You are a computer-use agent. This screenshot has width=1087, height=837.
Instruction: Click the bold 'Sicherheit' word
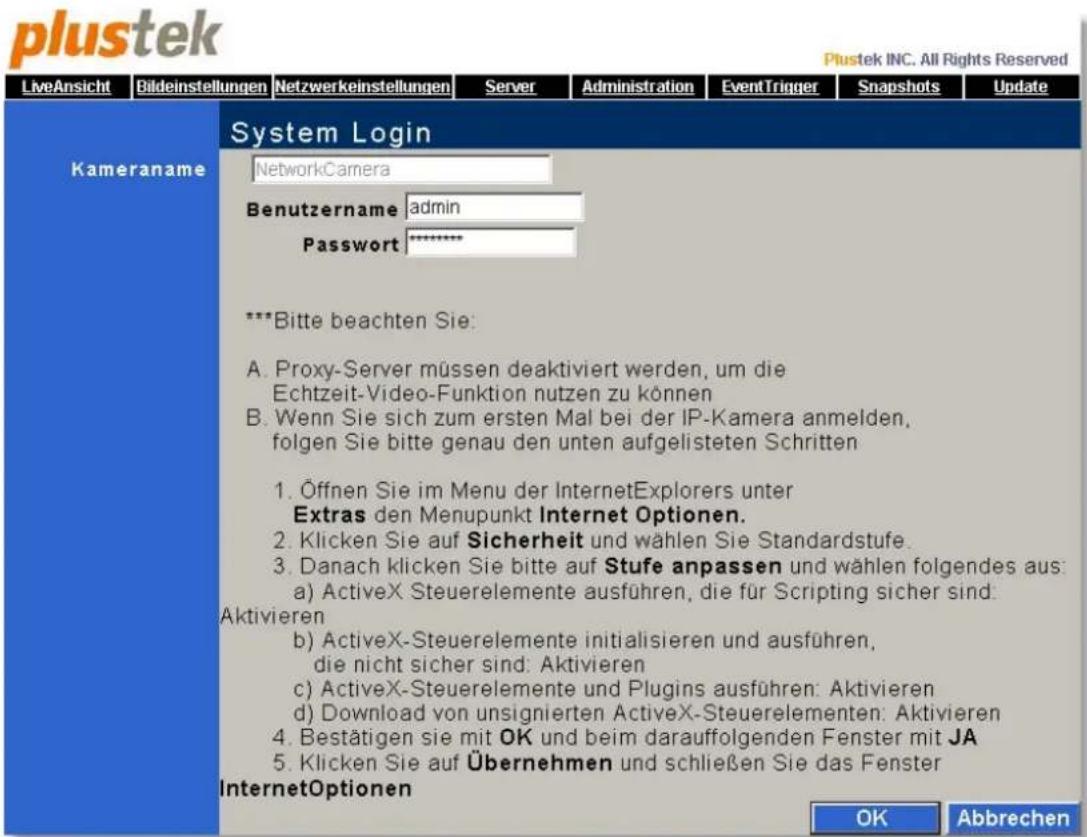tap(525, 540)
